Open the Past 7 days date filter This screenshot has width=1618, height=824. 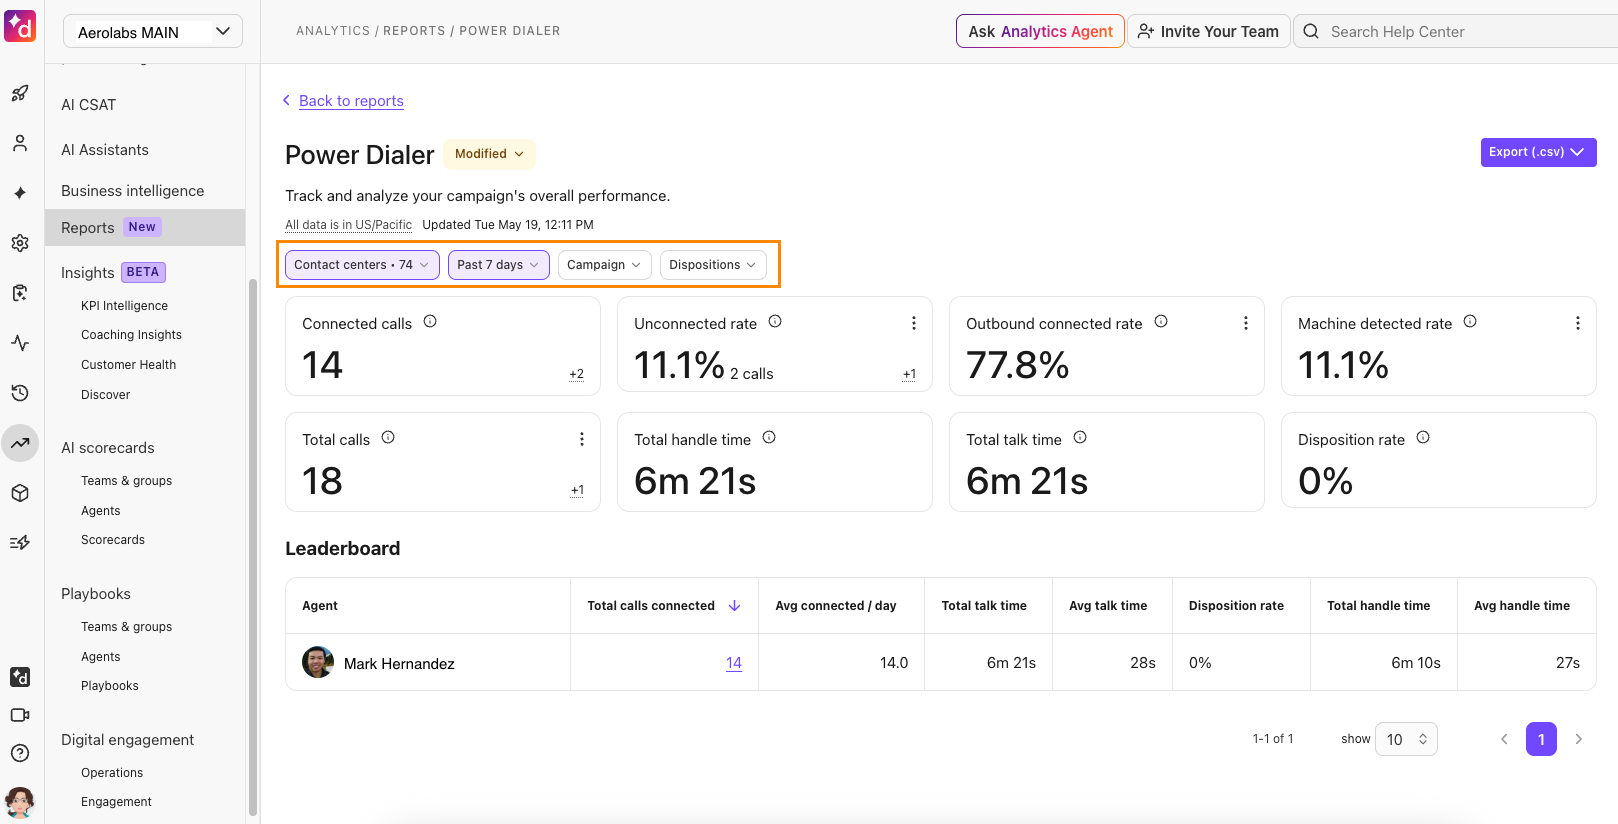[x=499, y=265]
